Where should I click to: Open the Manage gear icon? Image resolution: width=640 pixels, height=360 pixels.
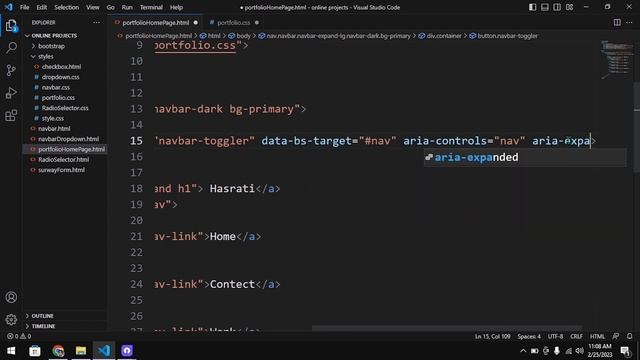point(11,320)
